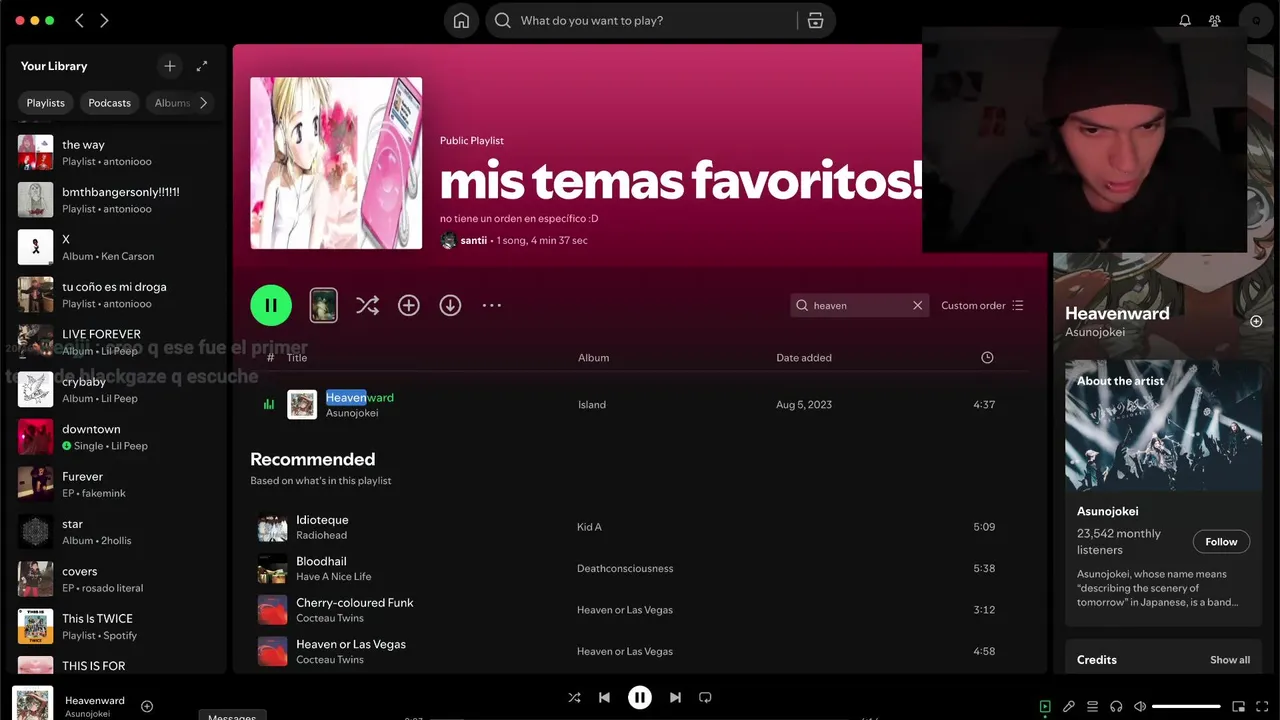Sort by the Duration clock column header
The image size is (1280, 720).
[x=987, y=357]
